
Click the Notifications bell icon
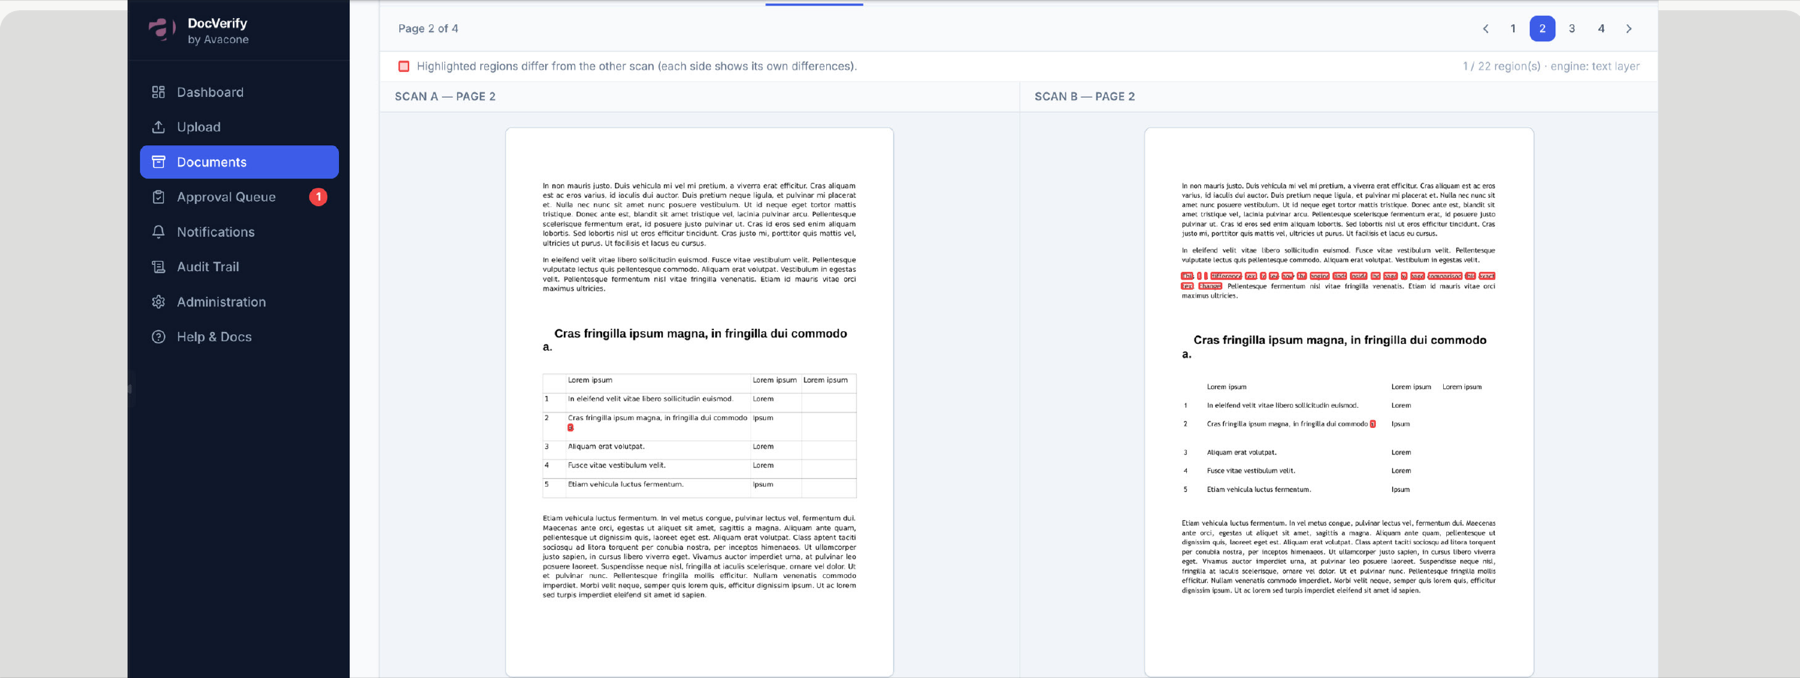coord(158,232)
